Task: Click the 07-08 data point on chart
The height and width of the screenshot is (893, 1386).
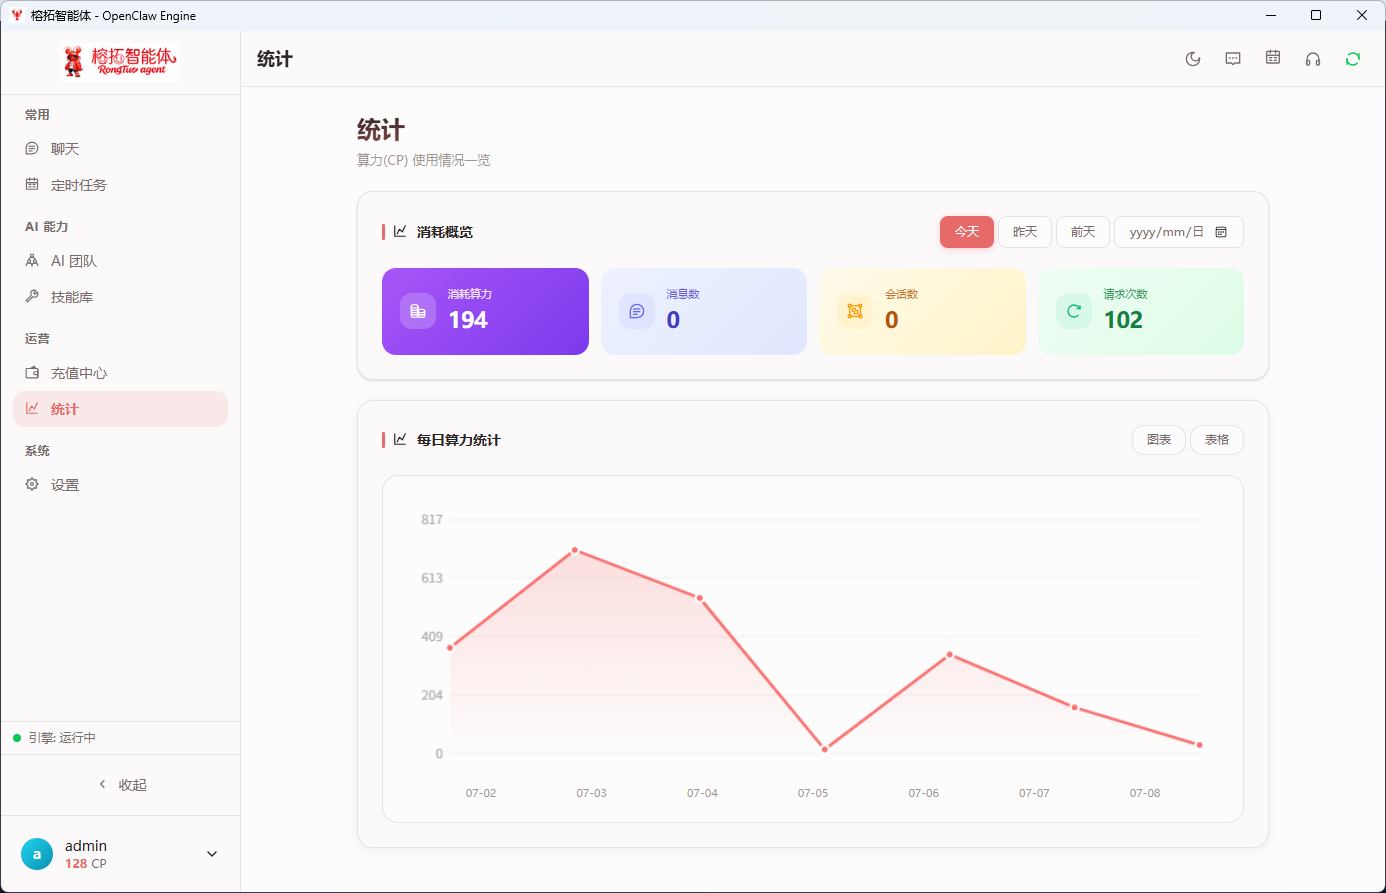Action: point(1200,745)
